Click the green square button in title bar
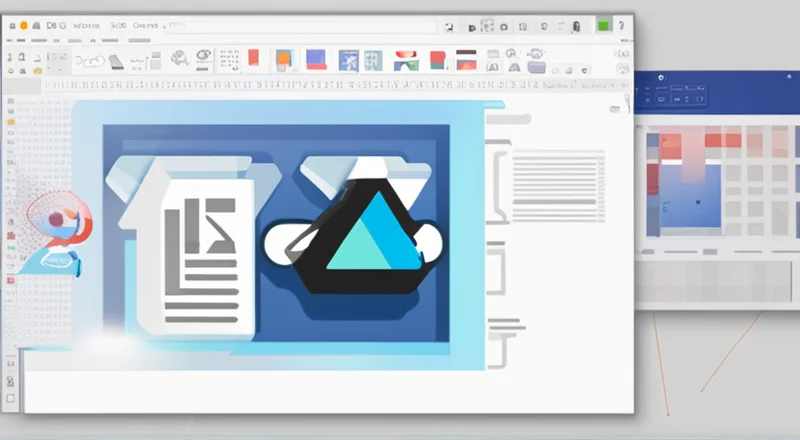This screenshot has height=440, width=800. click(604, 26)
